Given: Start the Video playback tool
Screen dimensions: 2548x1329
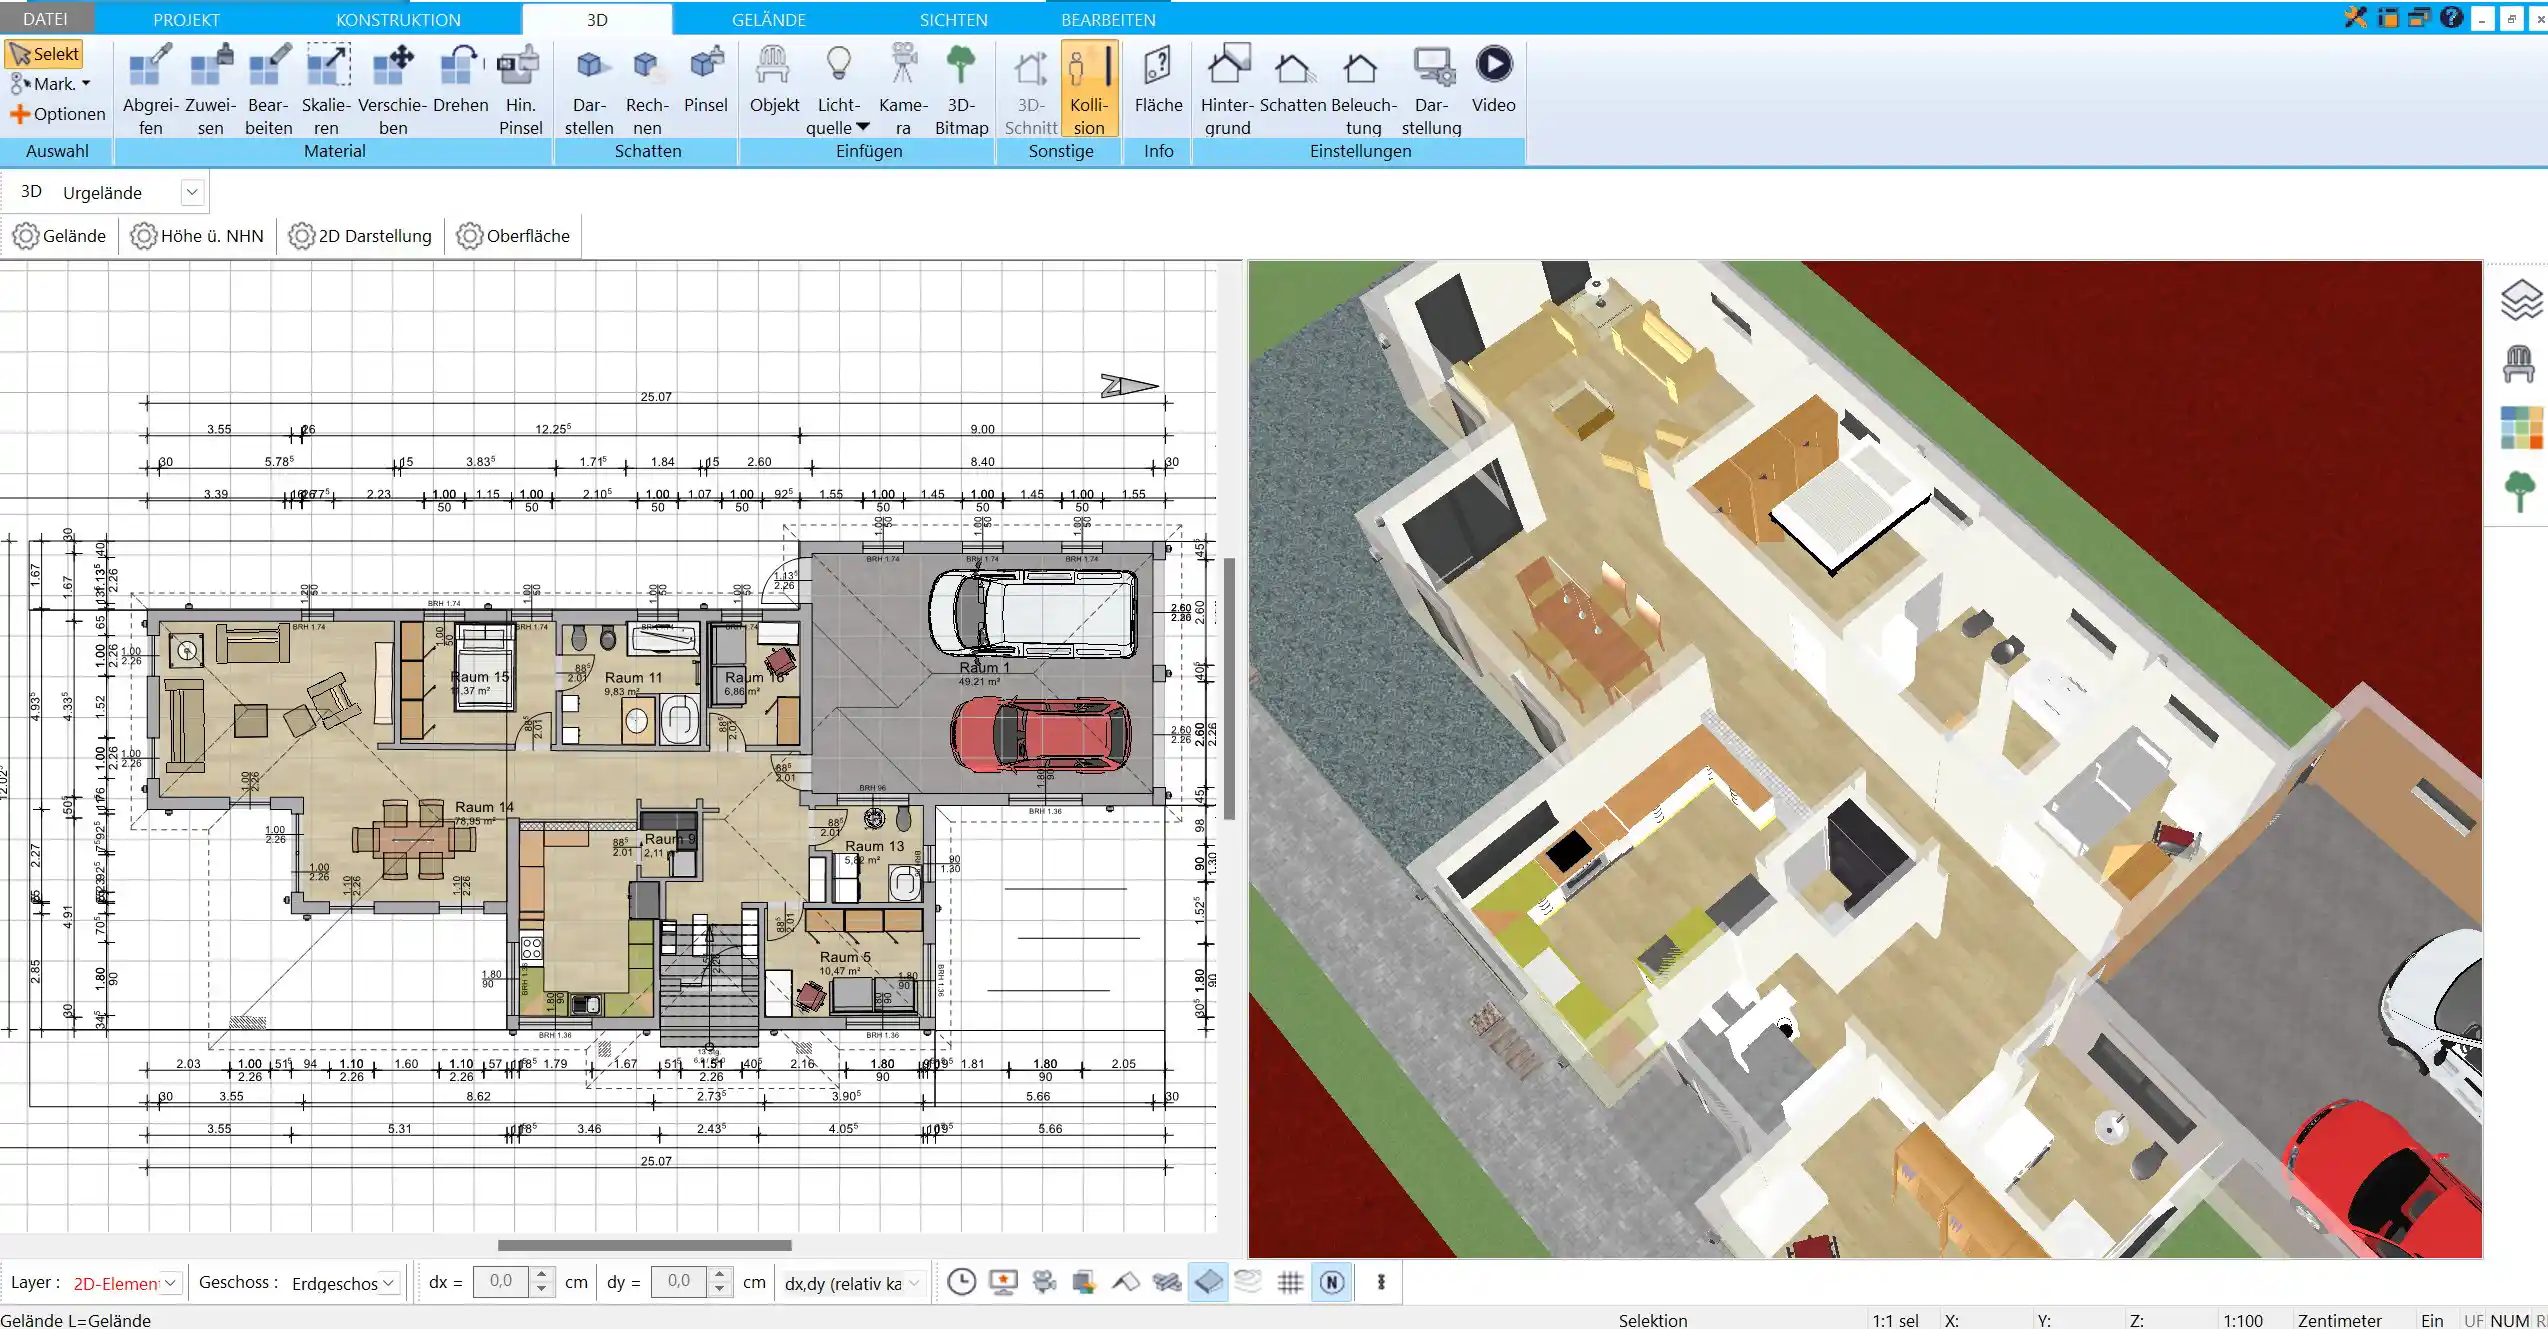Looking at the screenshot, I should tap(1493, 80).
